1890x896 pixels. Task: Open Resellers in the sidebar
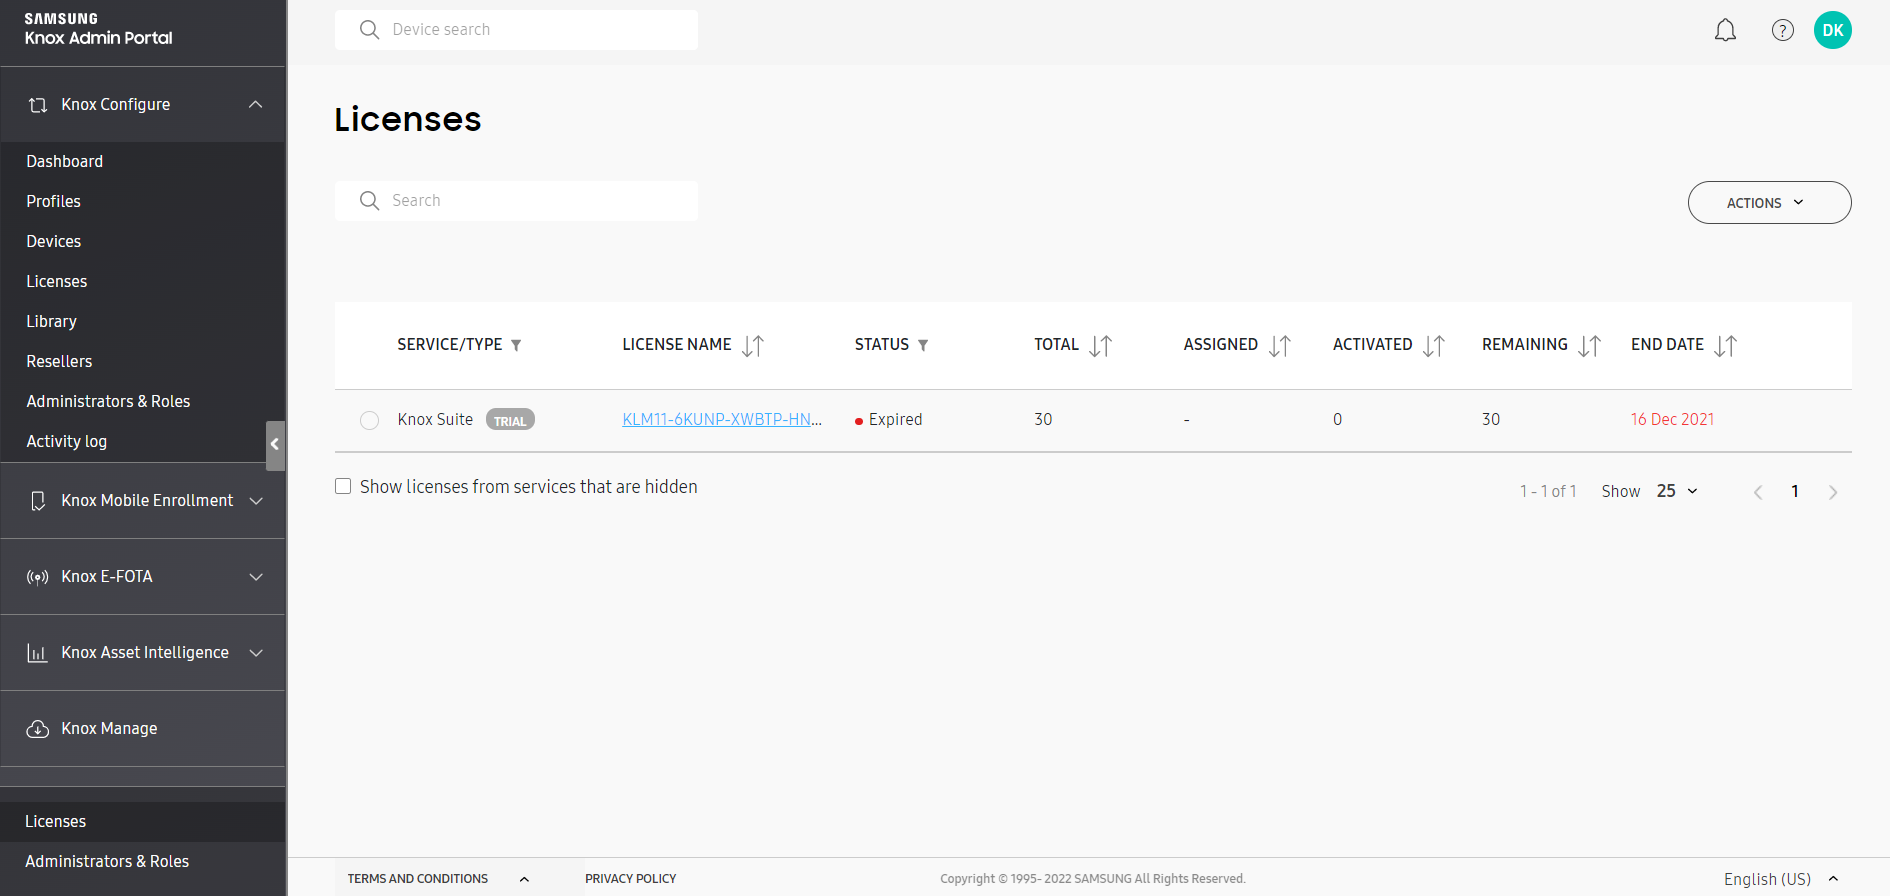tap(59, 361)
